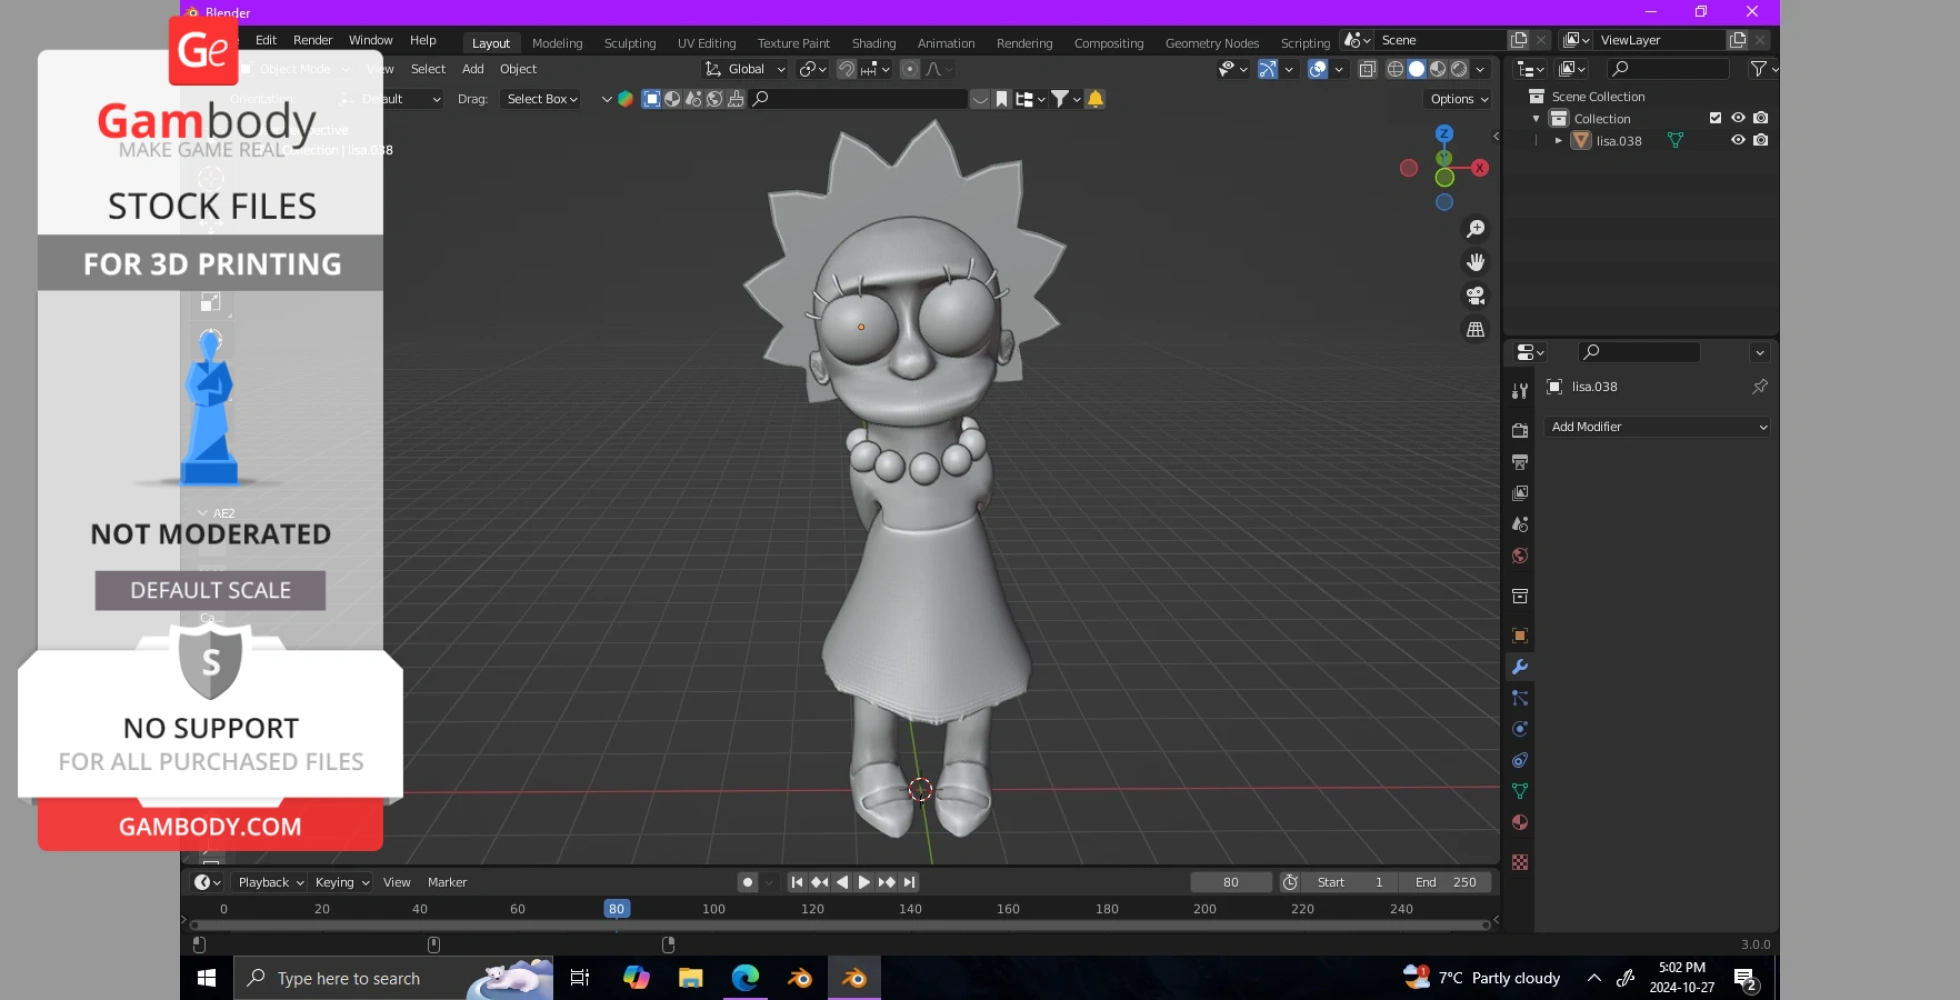
Task: Switch viewport to wireframe shading
Action: 1395,69
